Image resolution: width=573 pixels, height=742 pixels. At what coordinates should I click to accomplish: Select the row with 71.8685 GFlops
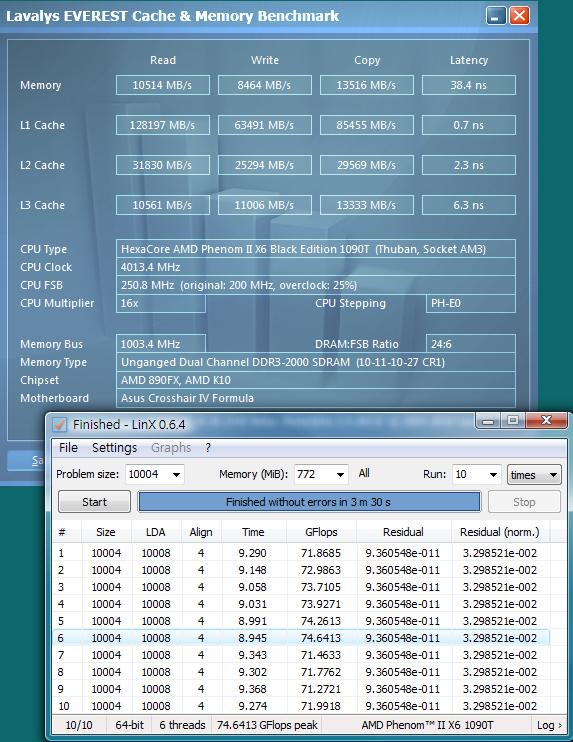tap(301, 553)
